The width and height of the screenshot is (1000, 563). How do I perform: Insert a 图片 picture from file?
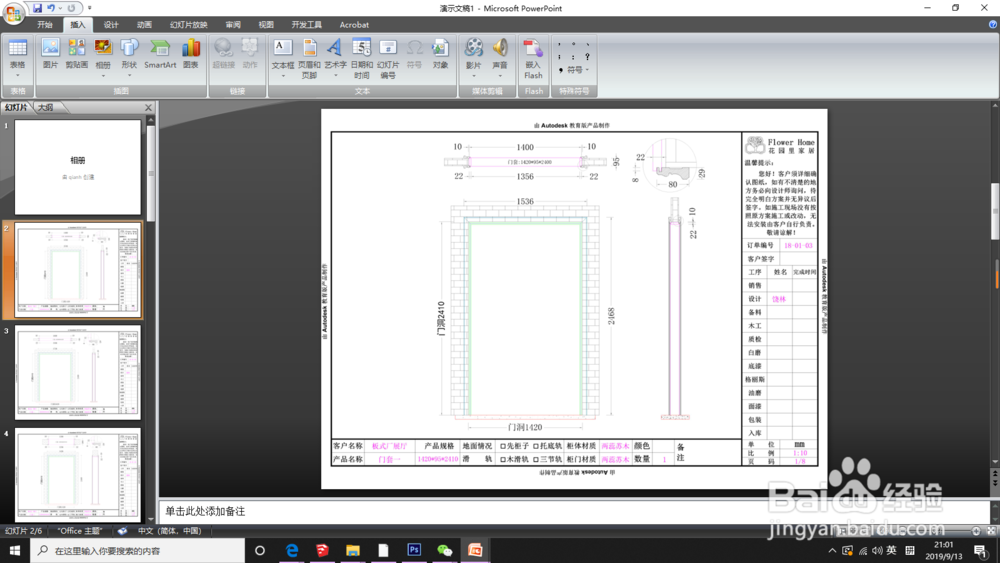point(50,54)
